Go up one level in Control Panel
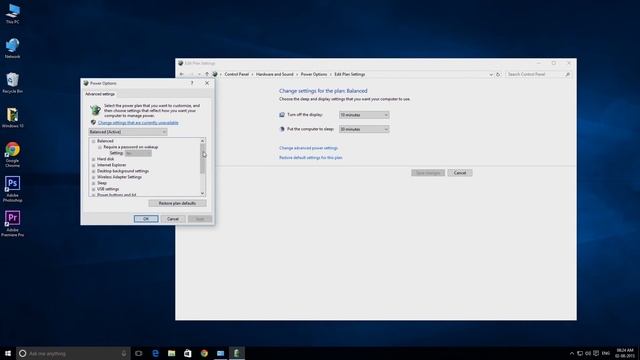 207,74
